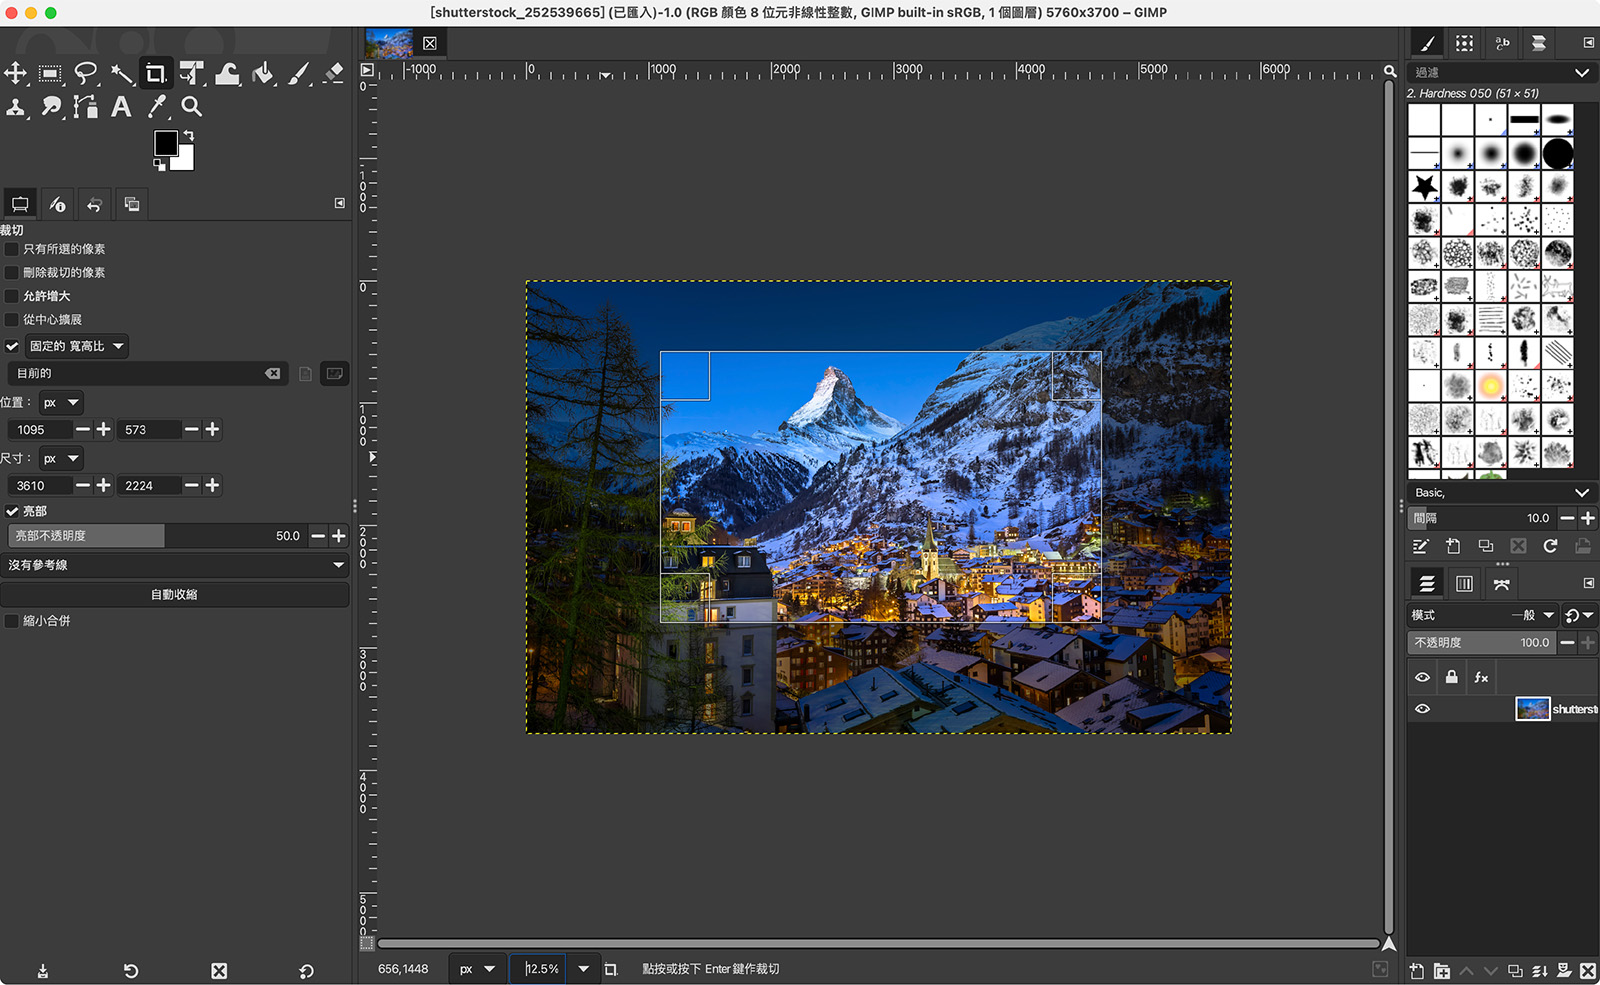The image size is (1600, 985).
Task: Uncheck the 亮部 highlight checkbox
Action: (12, 511)
